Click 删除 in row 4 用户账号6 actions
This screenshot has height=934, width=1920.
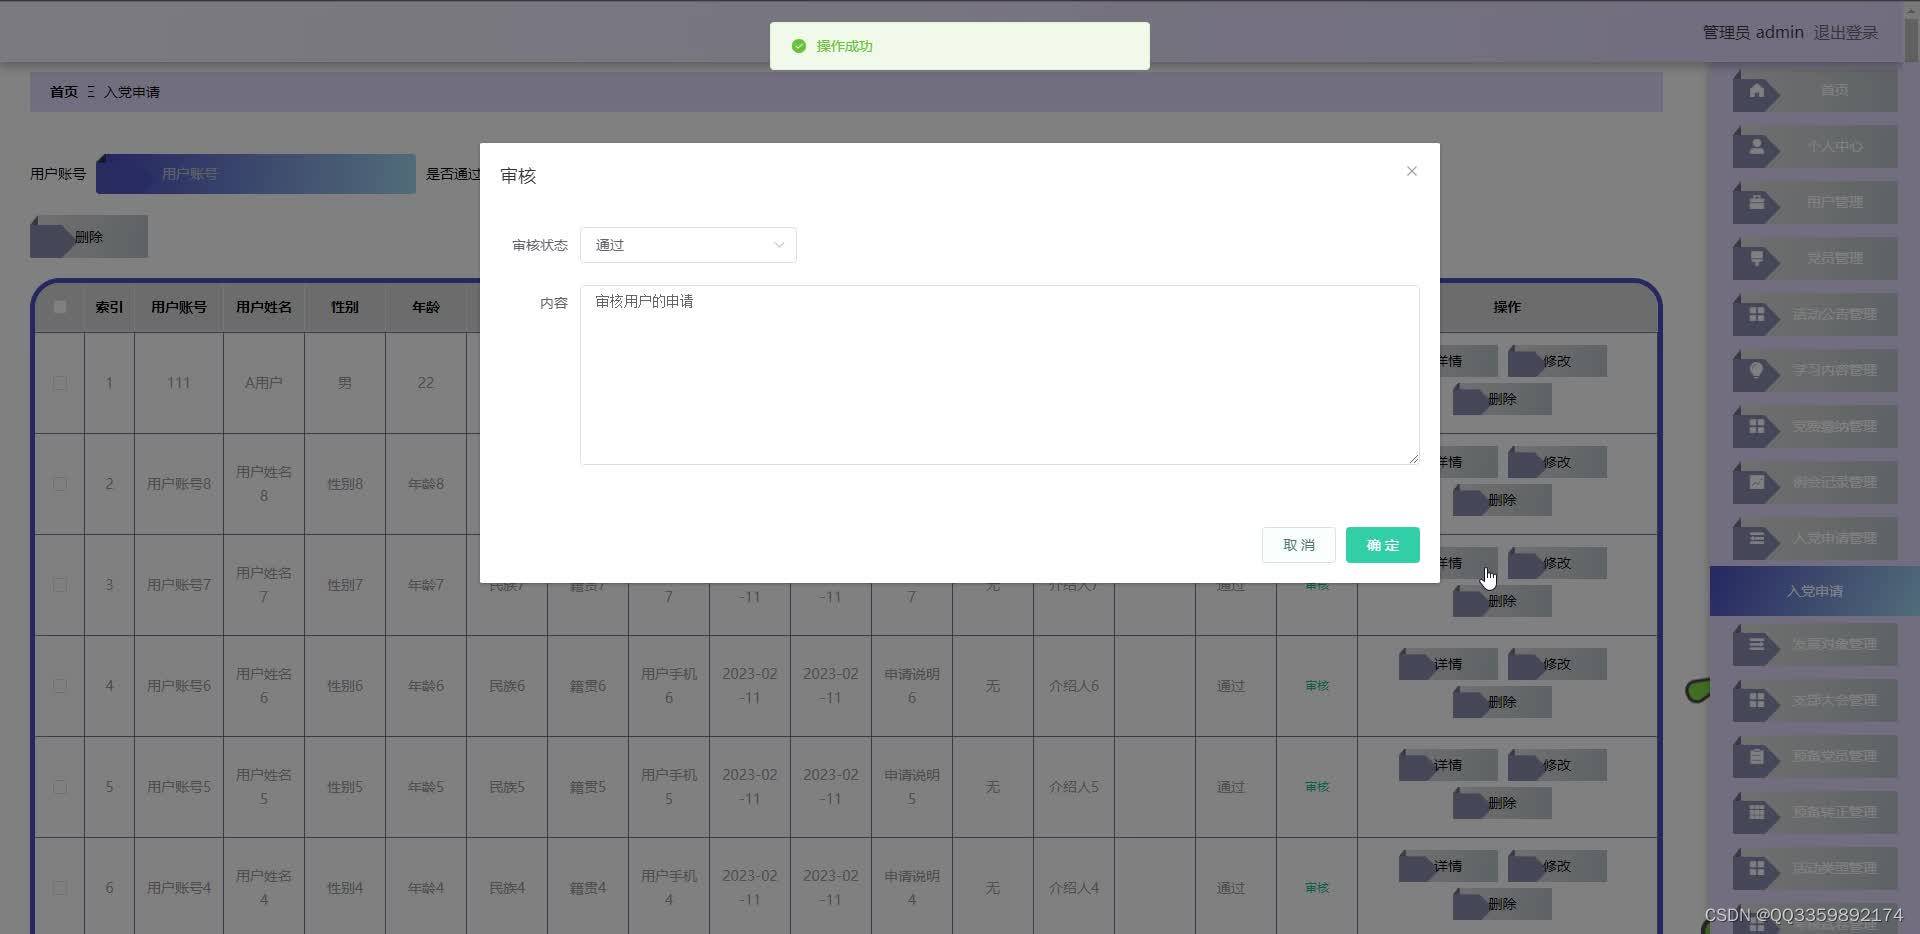(x=1502, y=702)
